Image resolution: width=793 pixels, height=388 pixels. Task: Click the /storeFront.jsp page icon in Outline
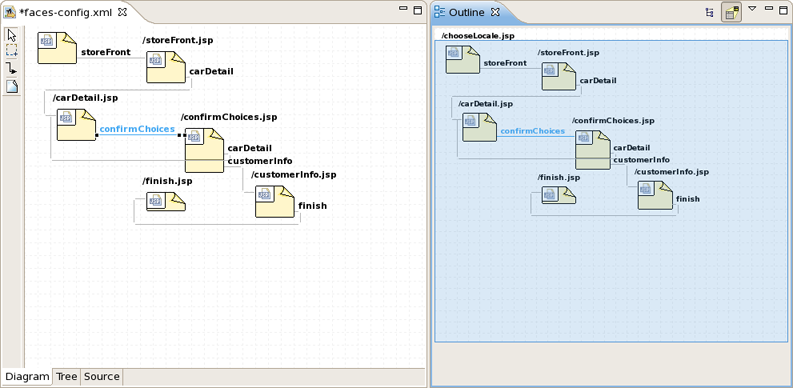coord(559,76)
